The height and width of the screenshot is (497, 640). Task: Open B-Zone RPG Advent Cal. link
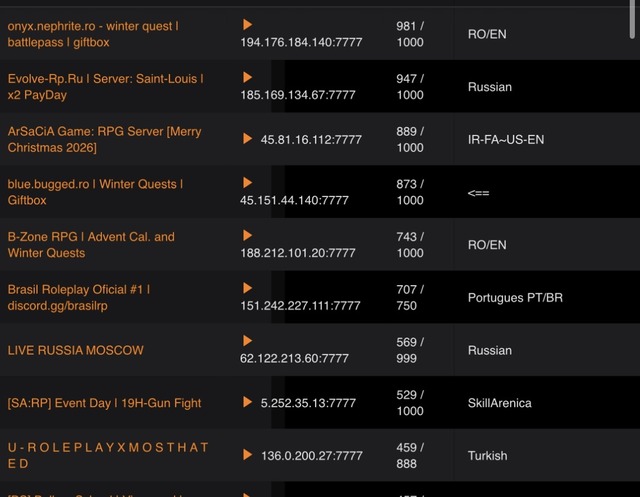91,245
